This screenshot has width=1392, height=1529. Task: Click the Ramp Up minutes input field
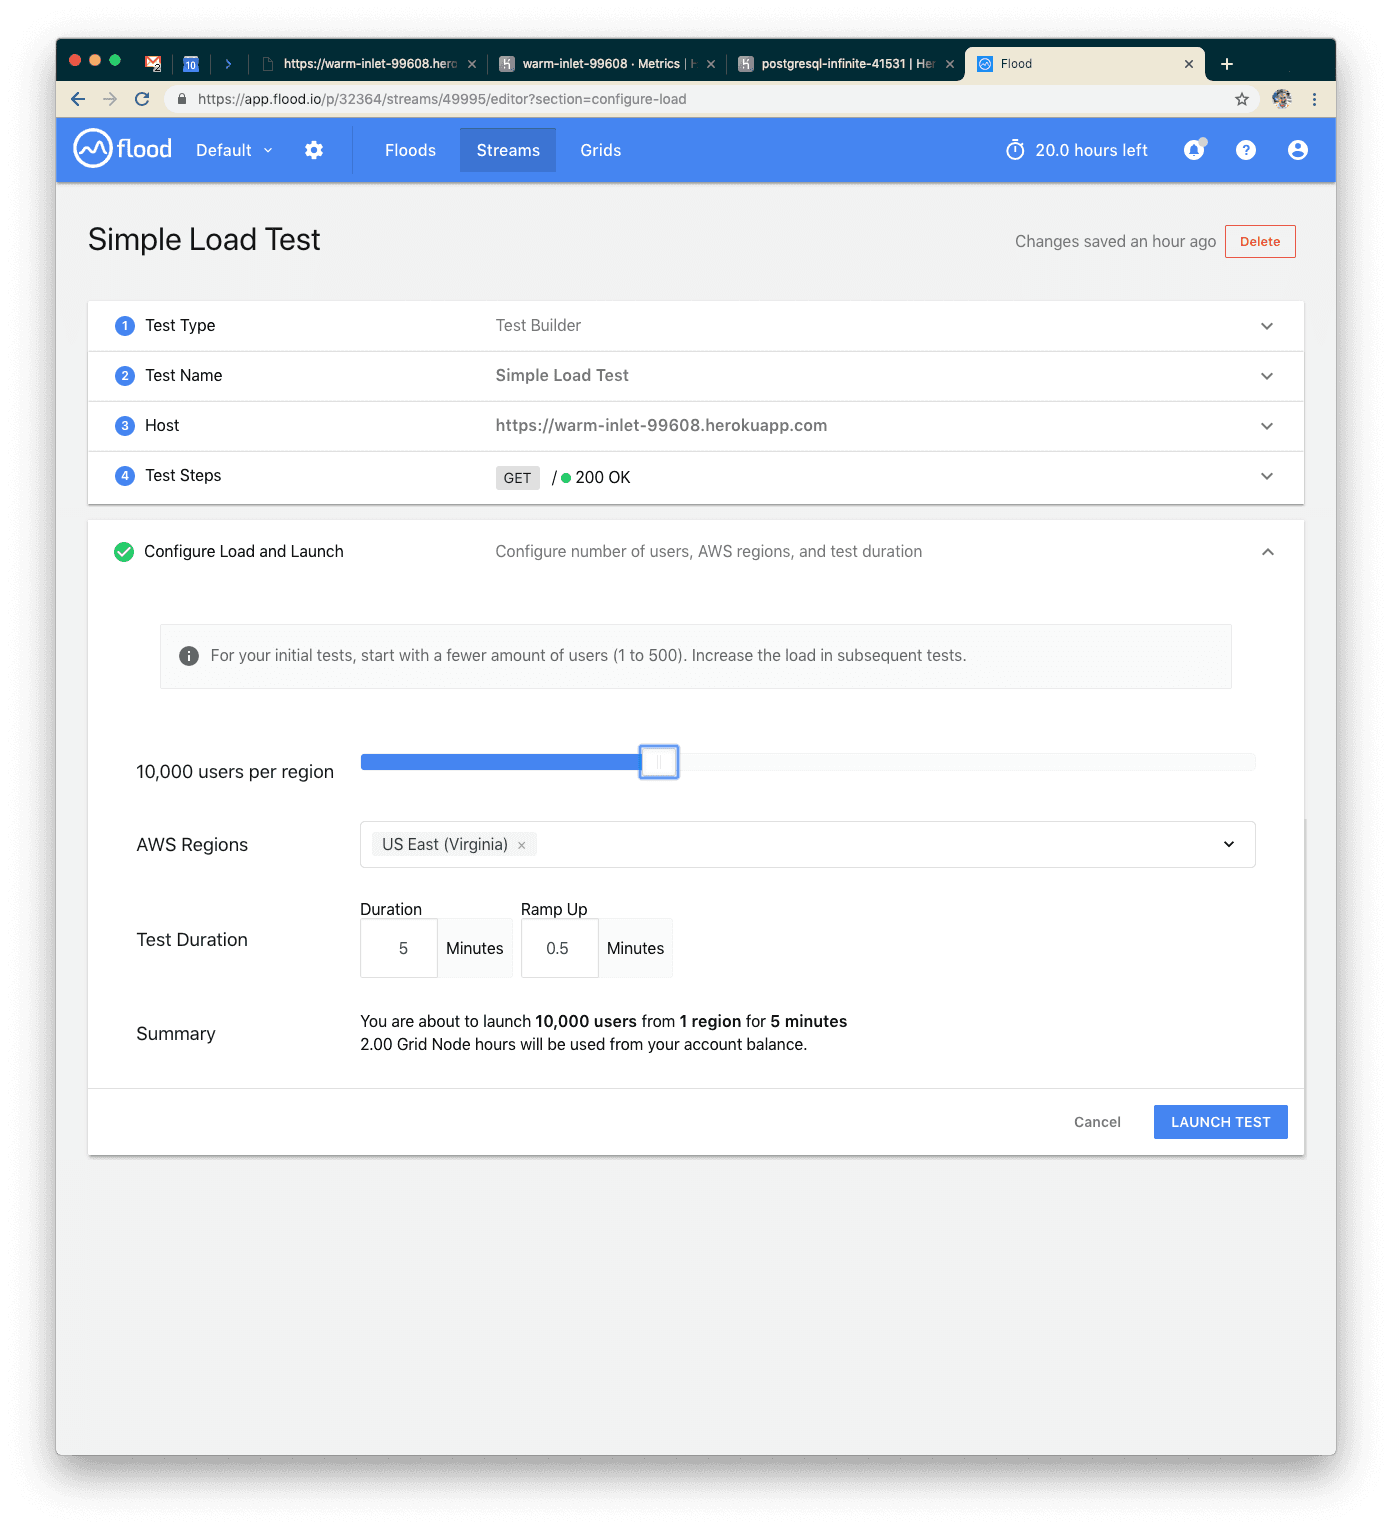558,948
